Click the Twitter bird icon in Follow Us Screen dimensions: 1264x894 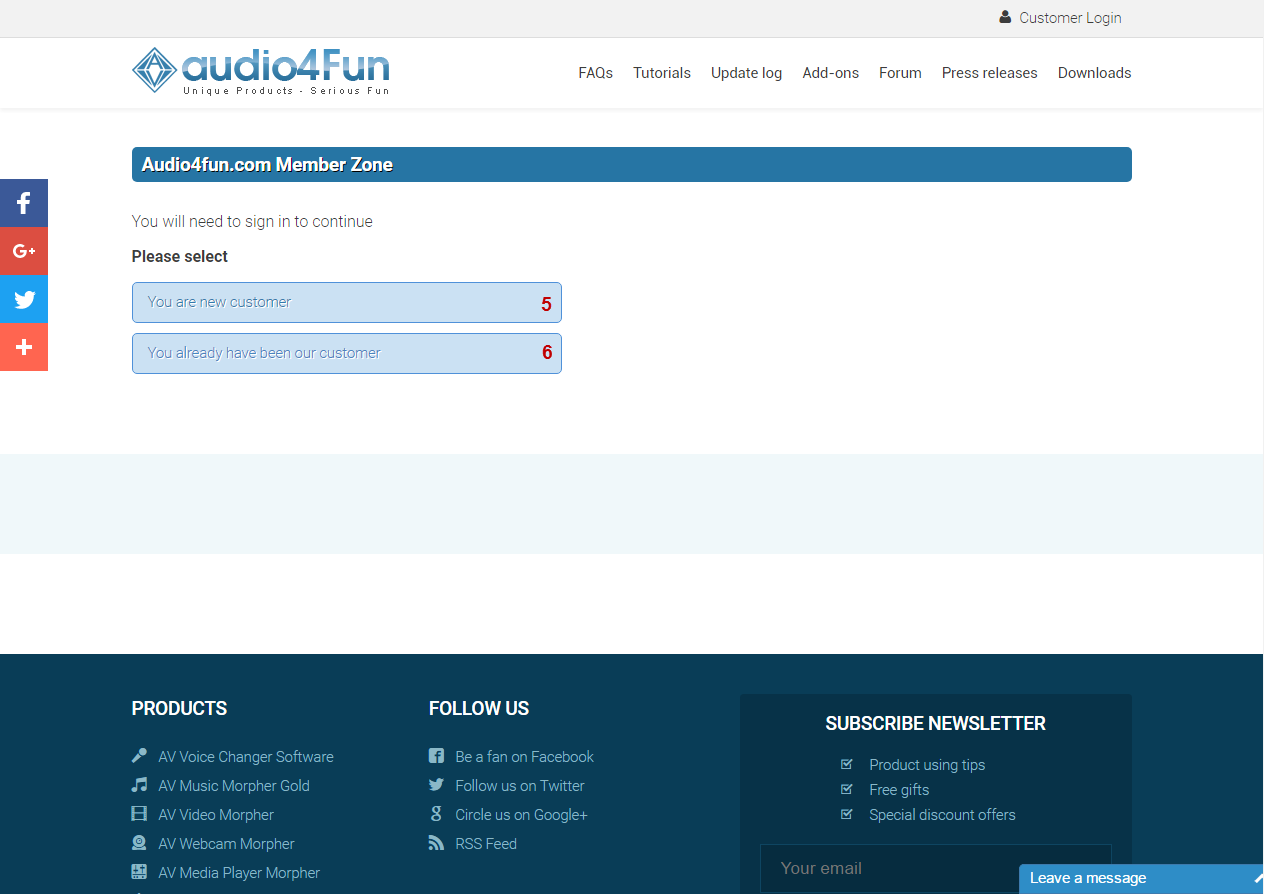pyautogui.click(x=436, y=785)
